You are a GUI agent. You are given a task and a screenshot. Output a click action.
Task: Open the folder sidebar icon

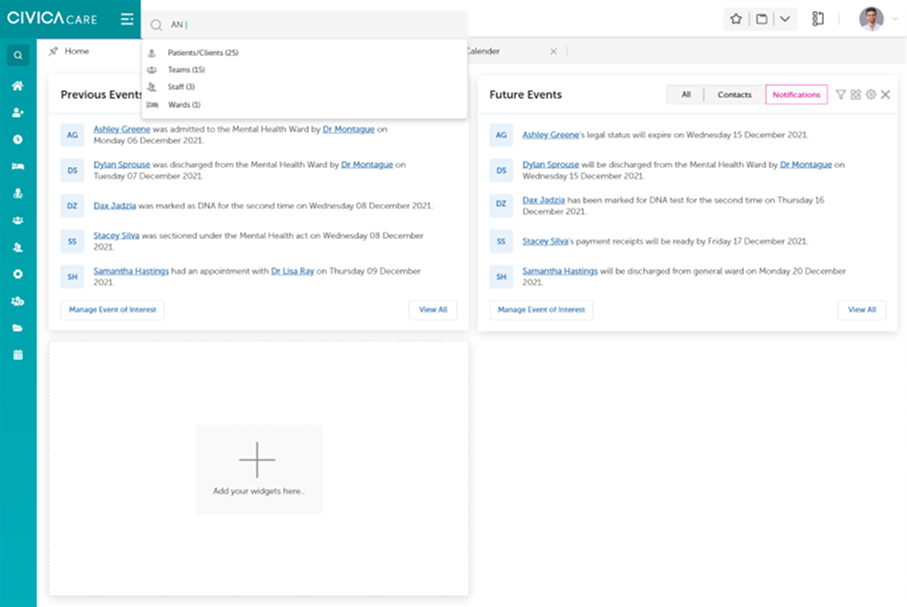[x=18, y=328]
